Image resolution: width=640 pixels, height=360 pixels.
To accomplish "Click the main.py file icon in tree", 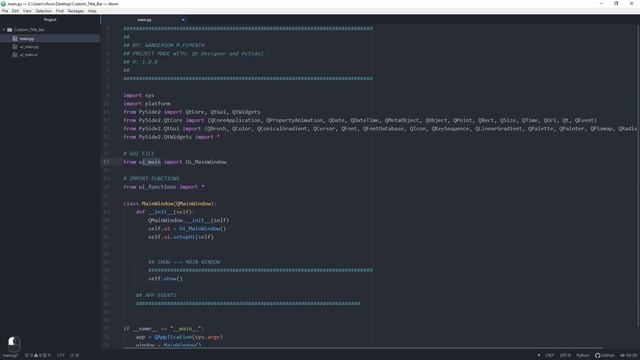I will point(15,38).
